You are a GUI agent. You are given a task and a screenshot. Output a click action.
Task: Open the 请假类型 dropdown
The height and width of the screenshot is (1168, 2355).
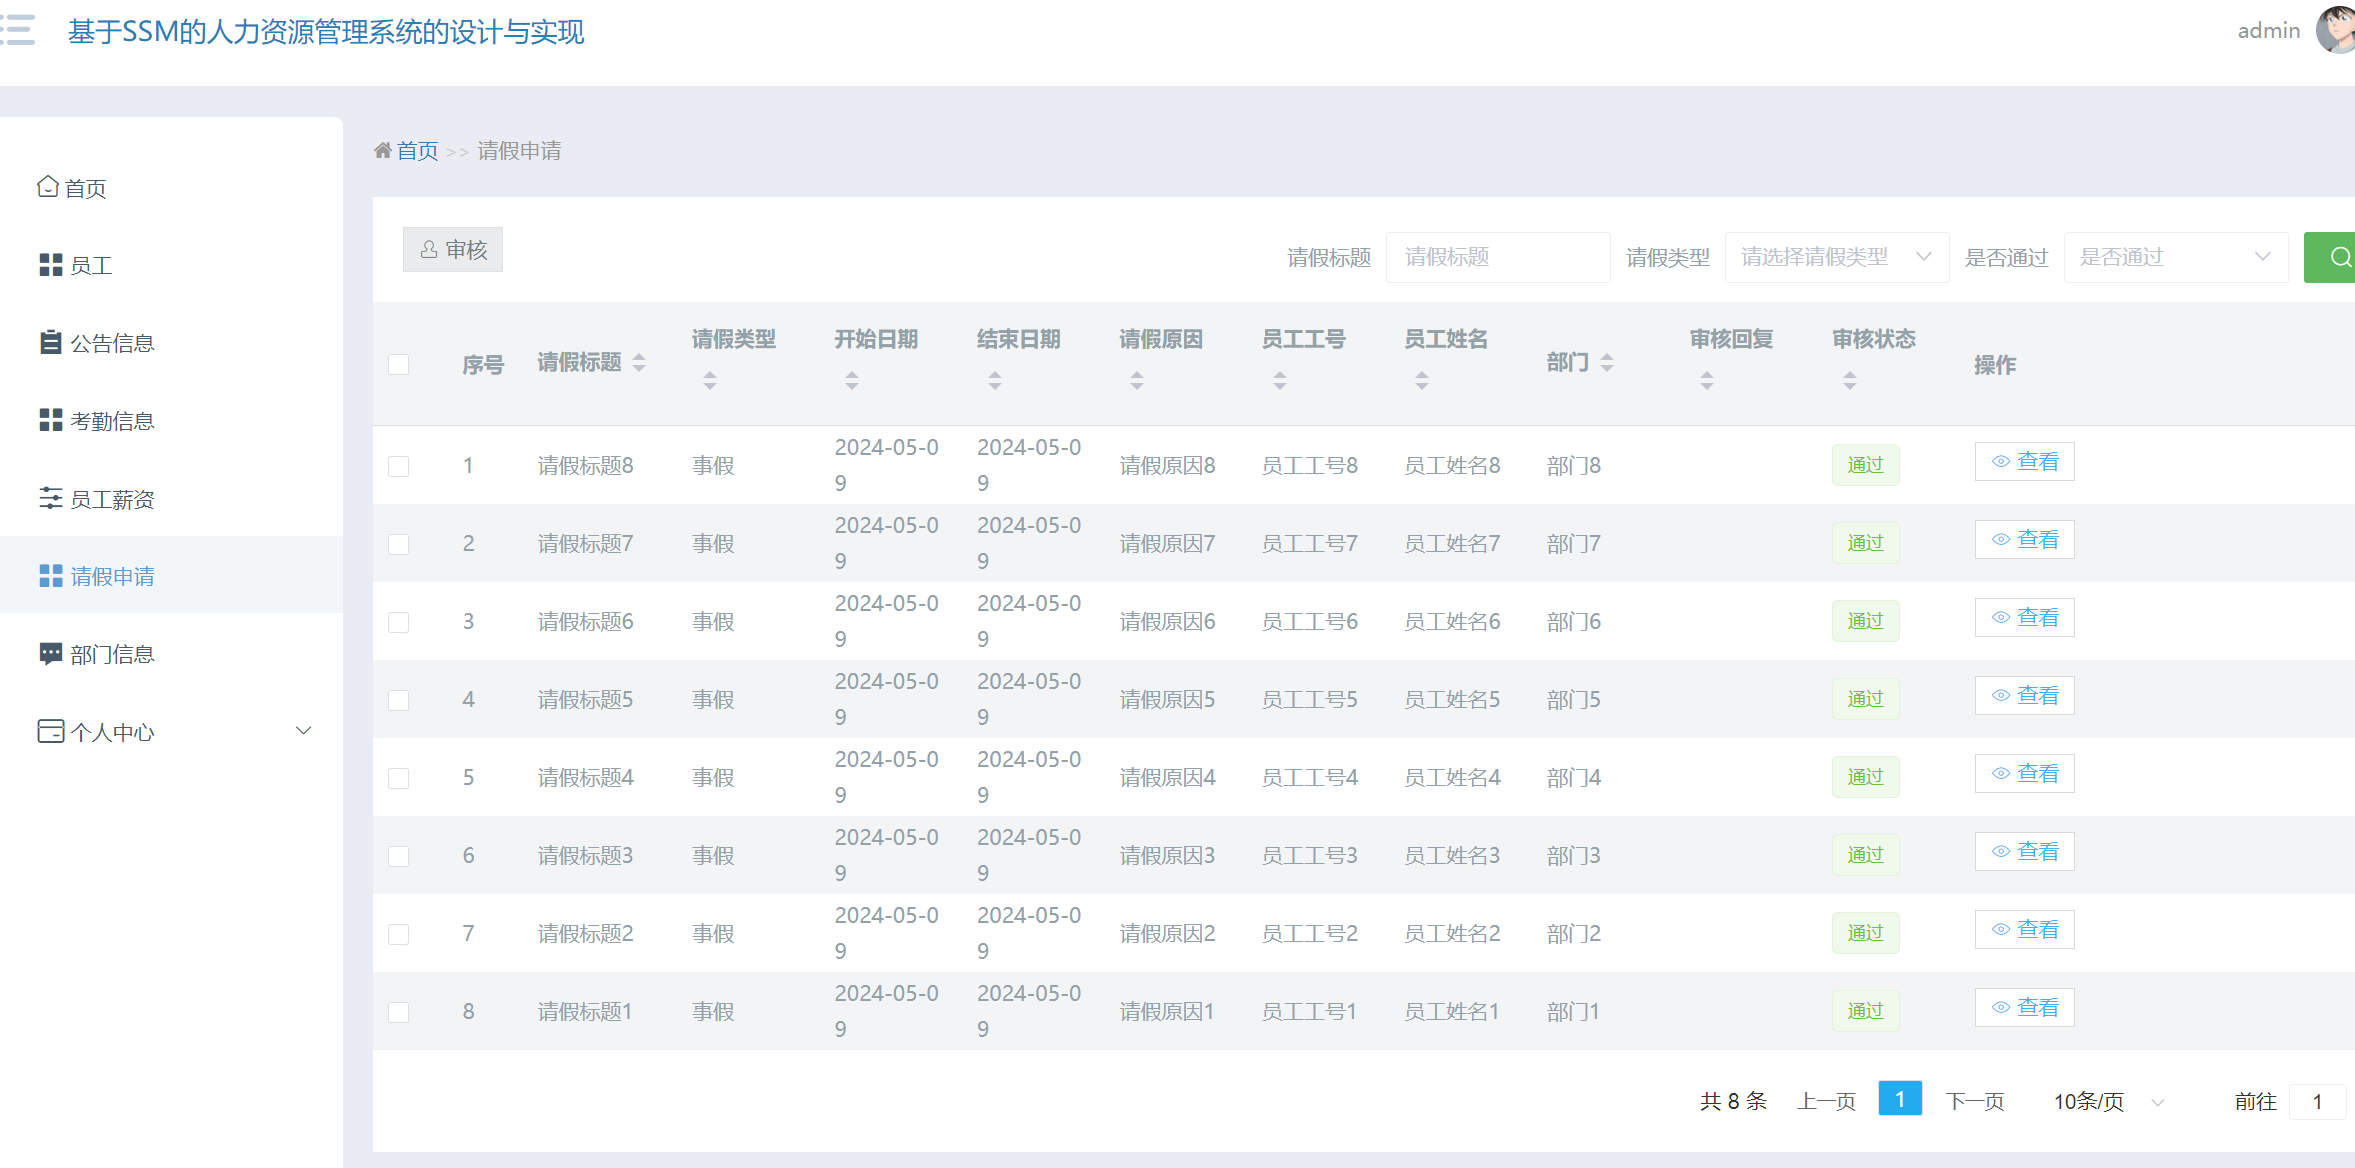point(1836,257)
